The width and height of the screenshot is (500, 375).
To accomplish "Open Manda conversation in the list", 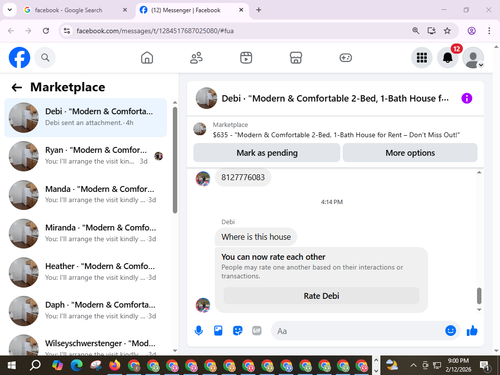I will [86, 195].
